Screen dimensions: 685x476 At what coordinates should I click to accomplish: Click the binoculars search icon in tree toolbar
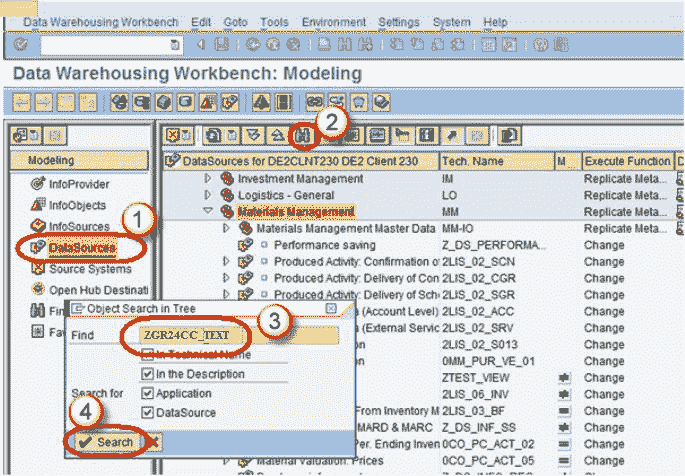click(x=303, y=136)
